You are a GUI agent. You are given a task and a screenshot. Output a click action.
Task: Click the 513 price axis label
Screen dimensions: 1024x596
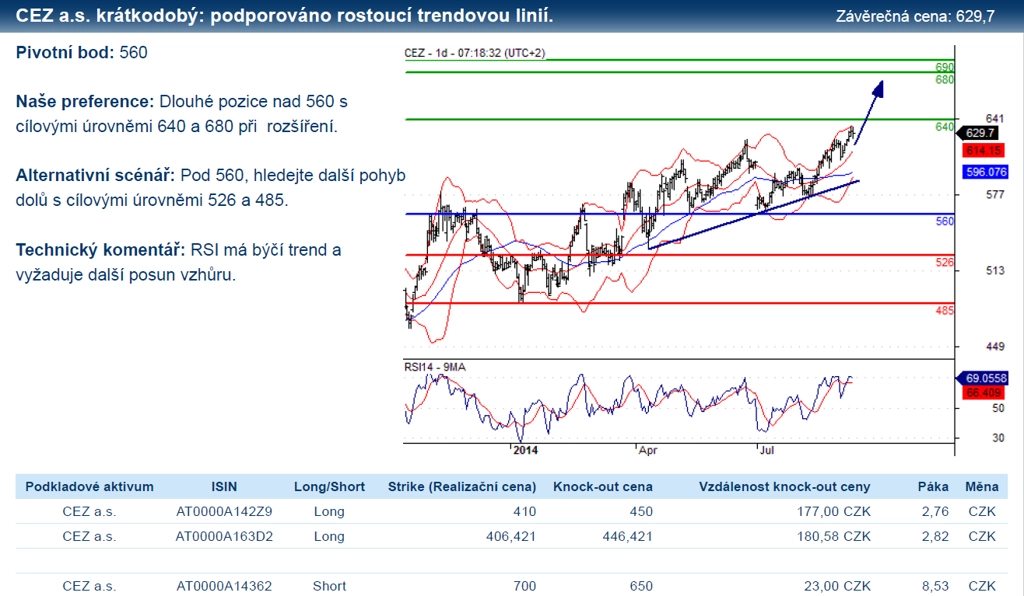pyautogui.click(x=995, y=270)
